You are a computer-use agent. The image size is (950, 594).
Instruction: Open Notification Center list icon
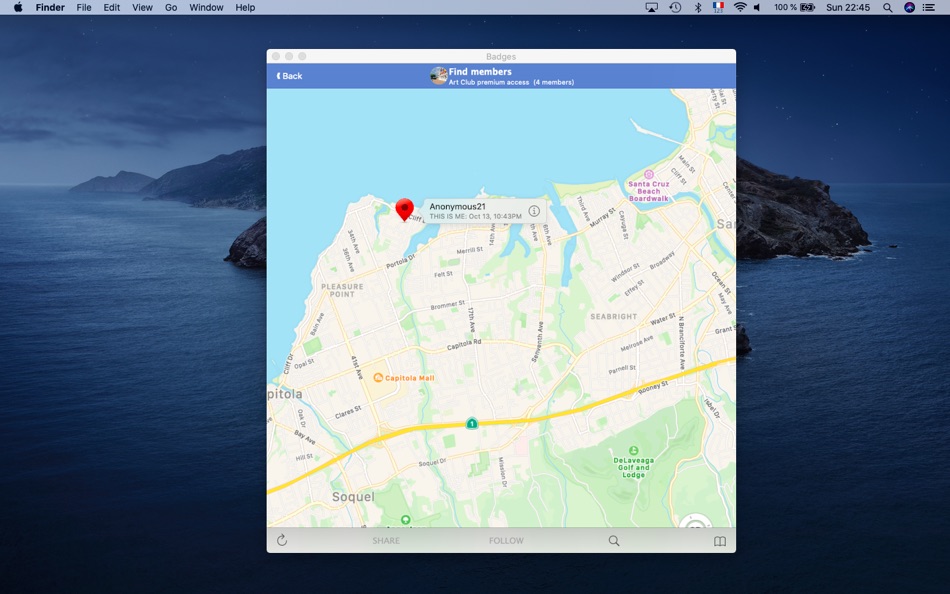tap(929, 7)
